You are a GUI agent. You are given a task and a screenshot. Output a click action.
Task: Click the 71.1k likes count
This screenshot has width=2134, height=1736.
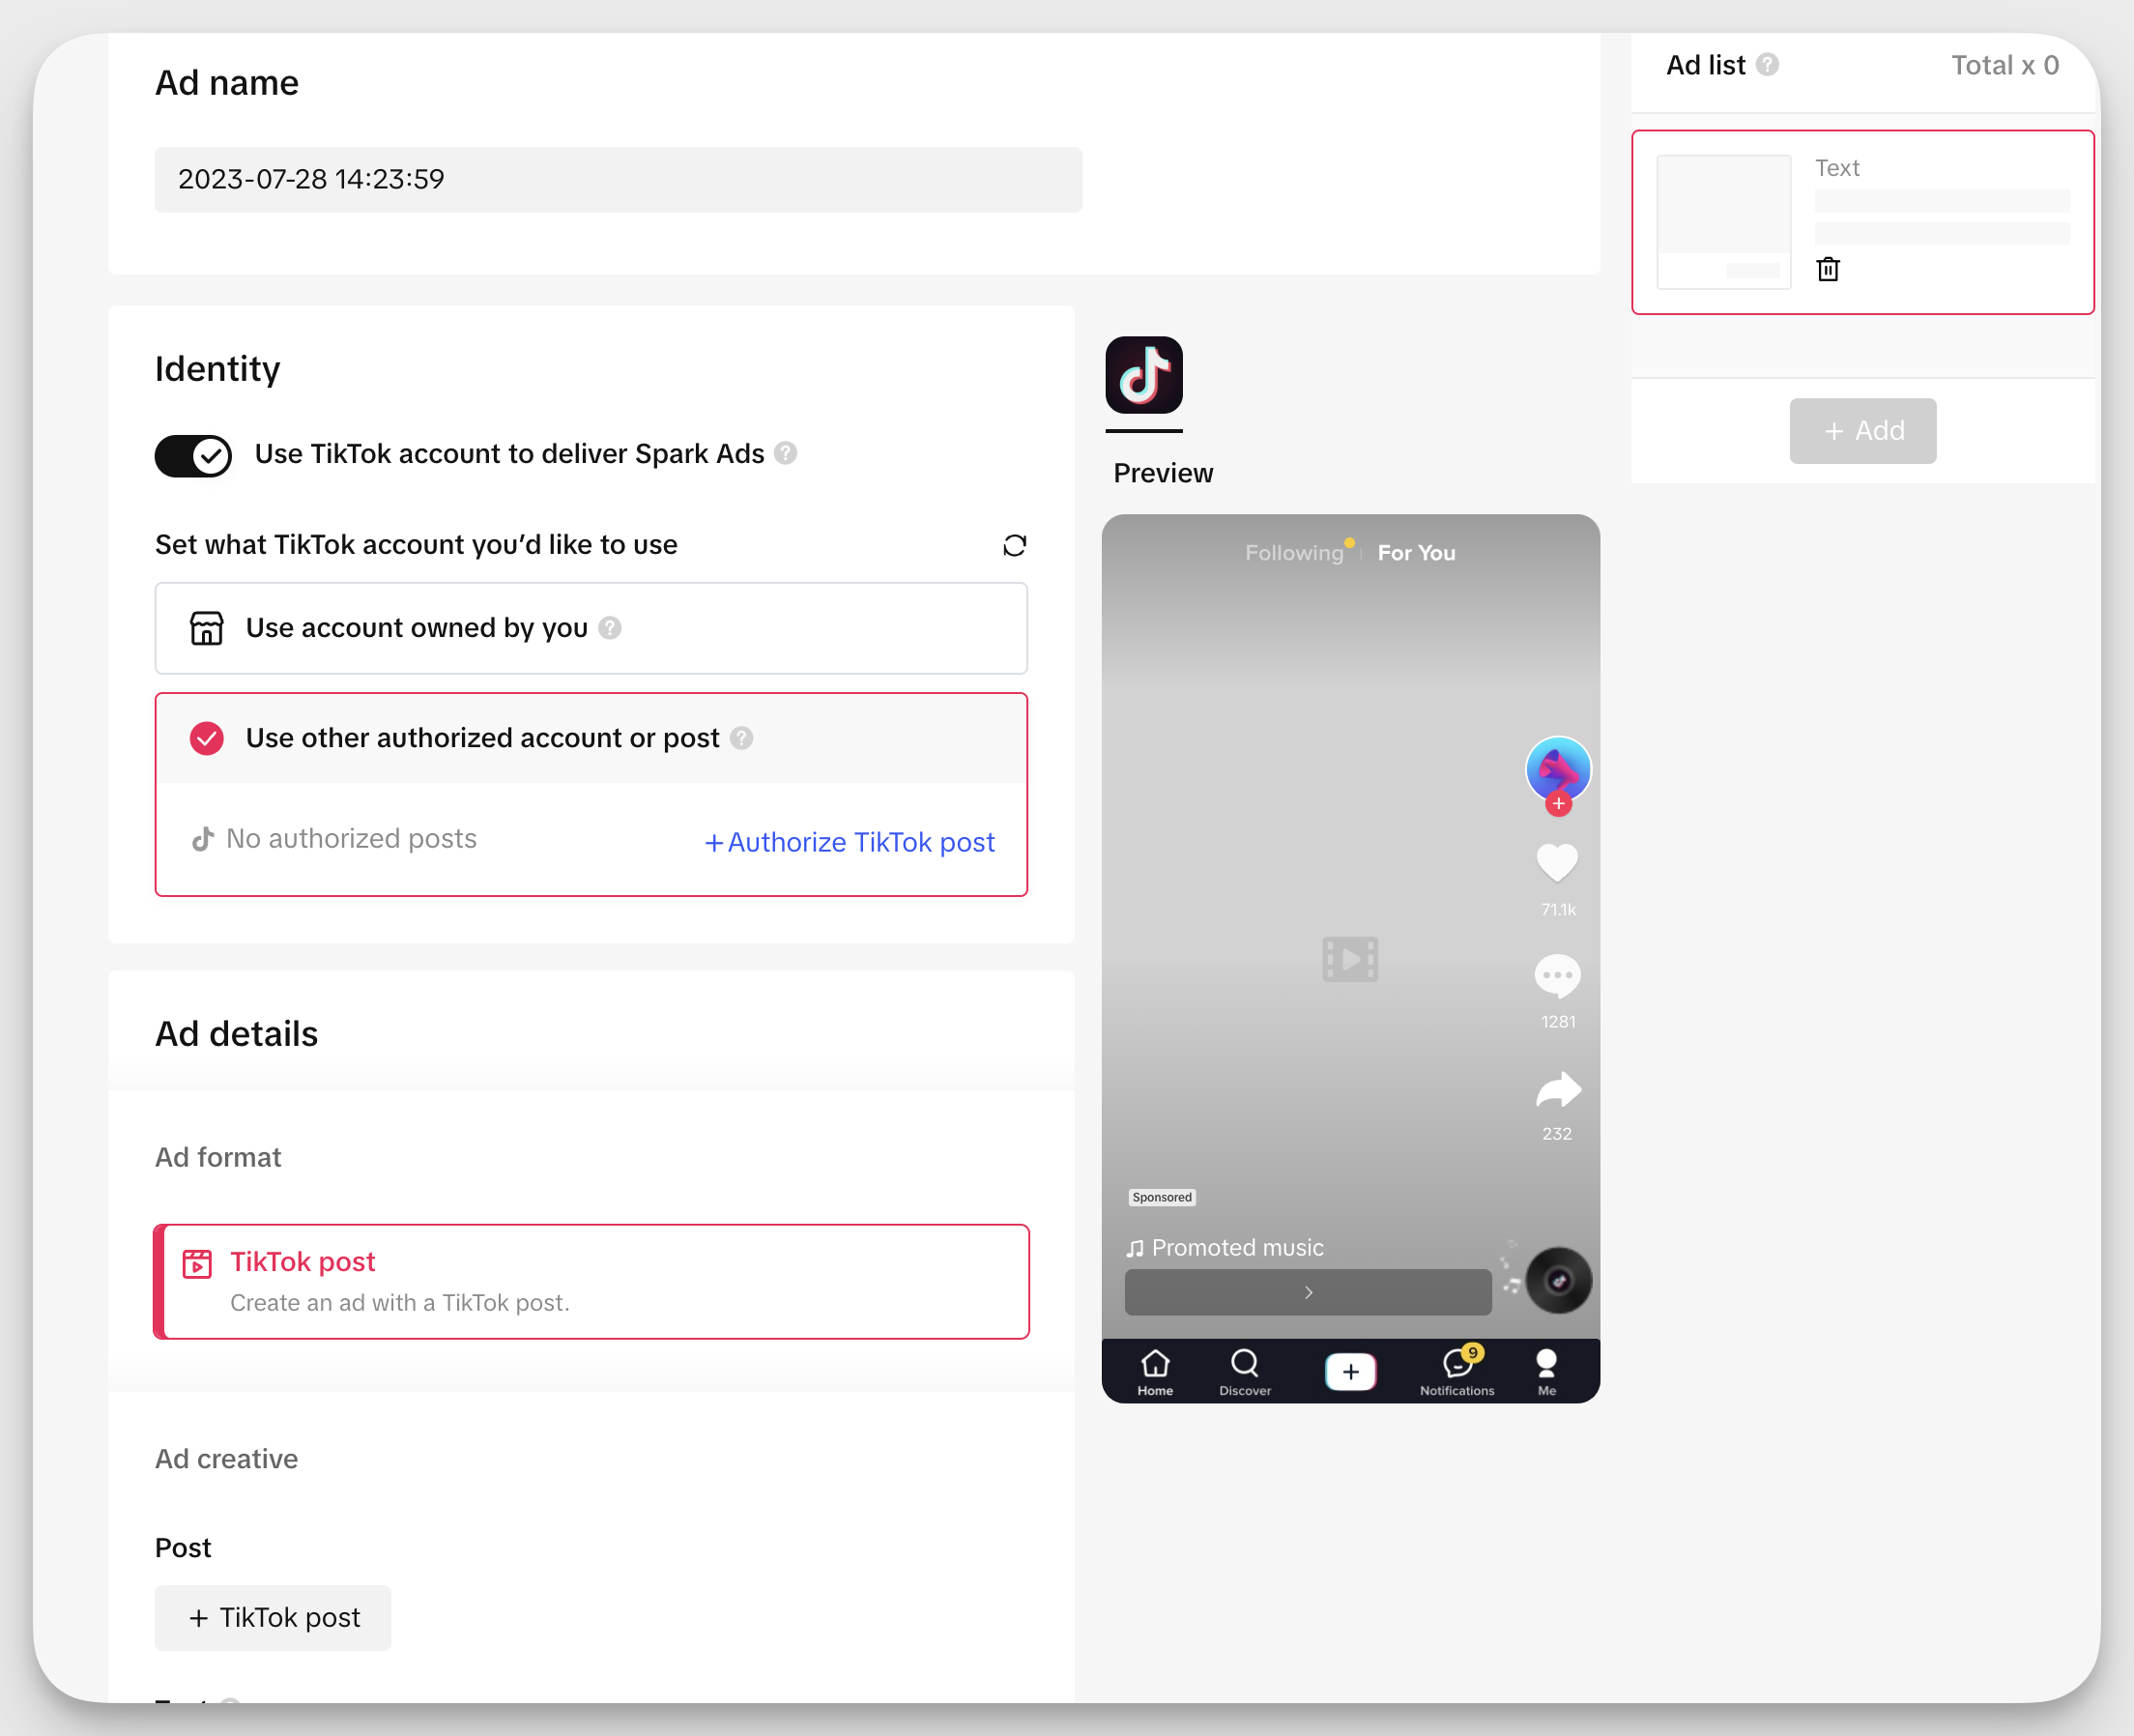click(x=1557, y=909)
